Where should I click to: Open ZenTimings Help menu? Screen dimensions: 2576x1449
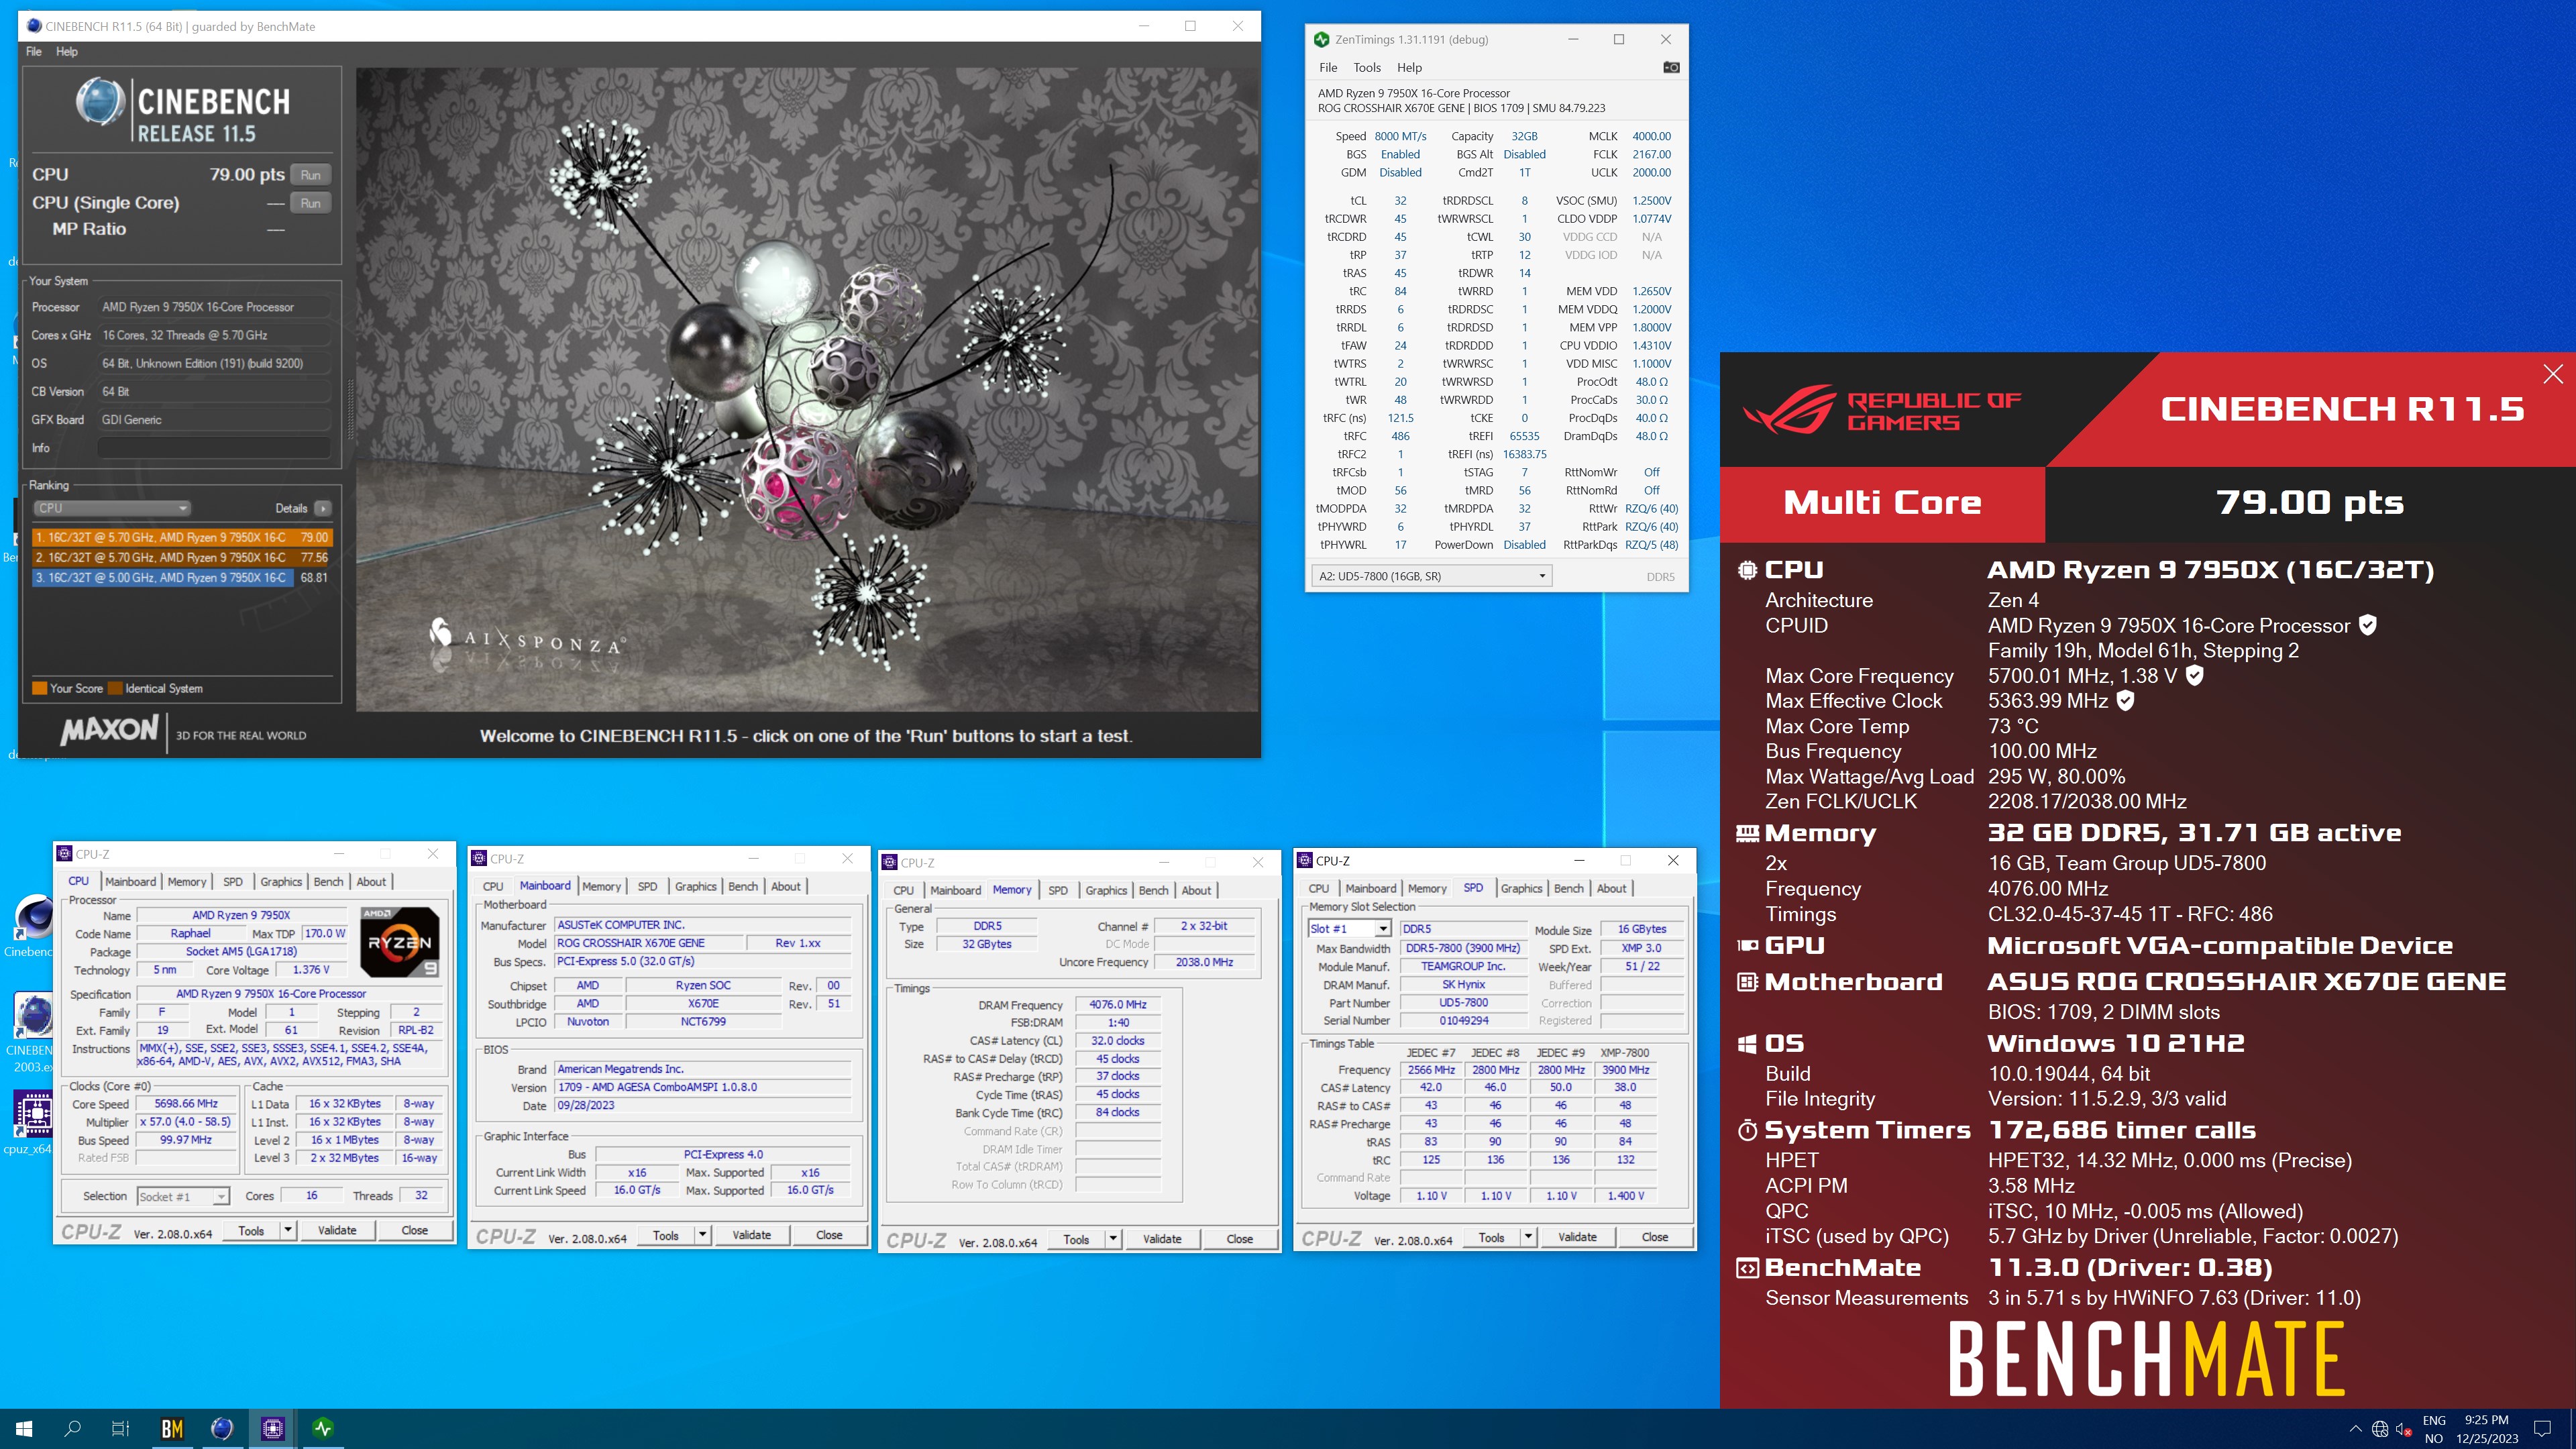pos(1409,67)
